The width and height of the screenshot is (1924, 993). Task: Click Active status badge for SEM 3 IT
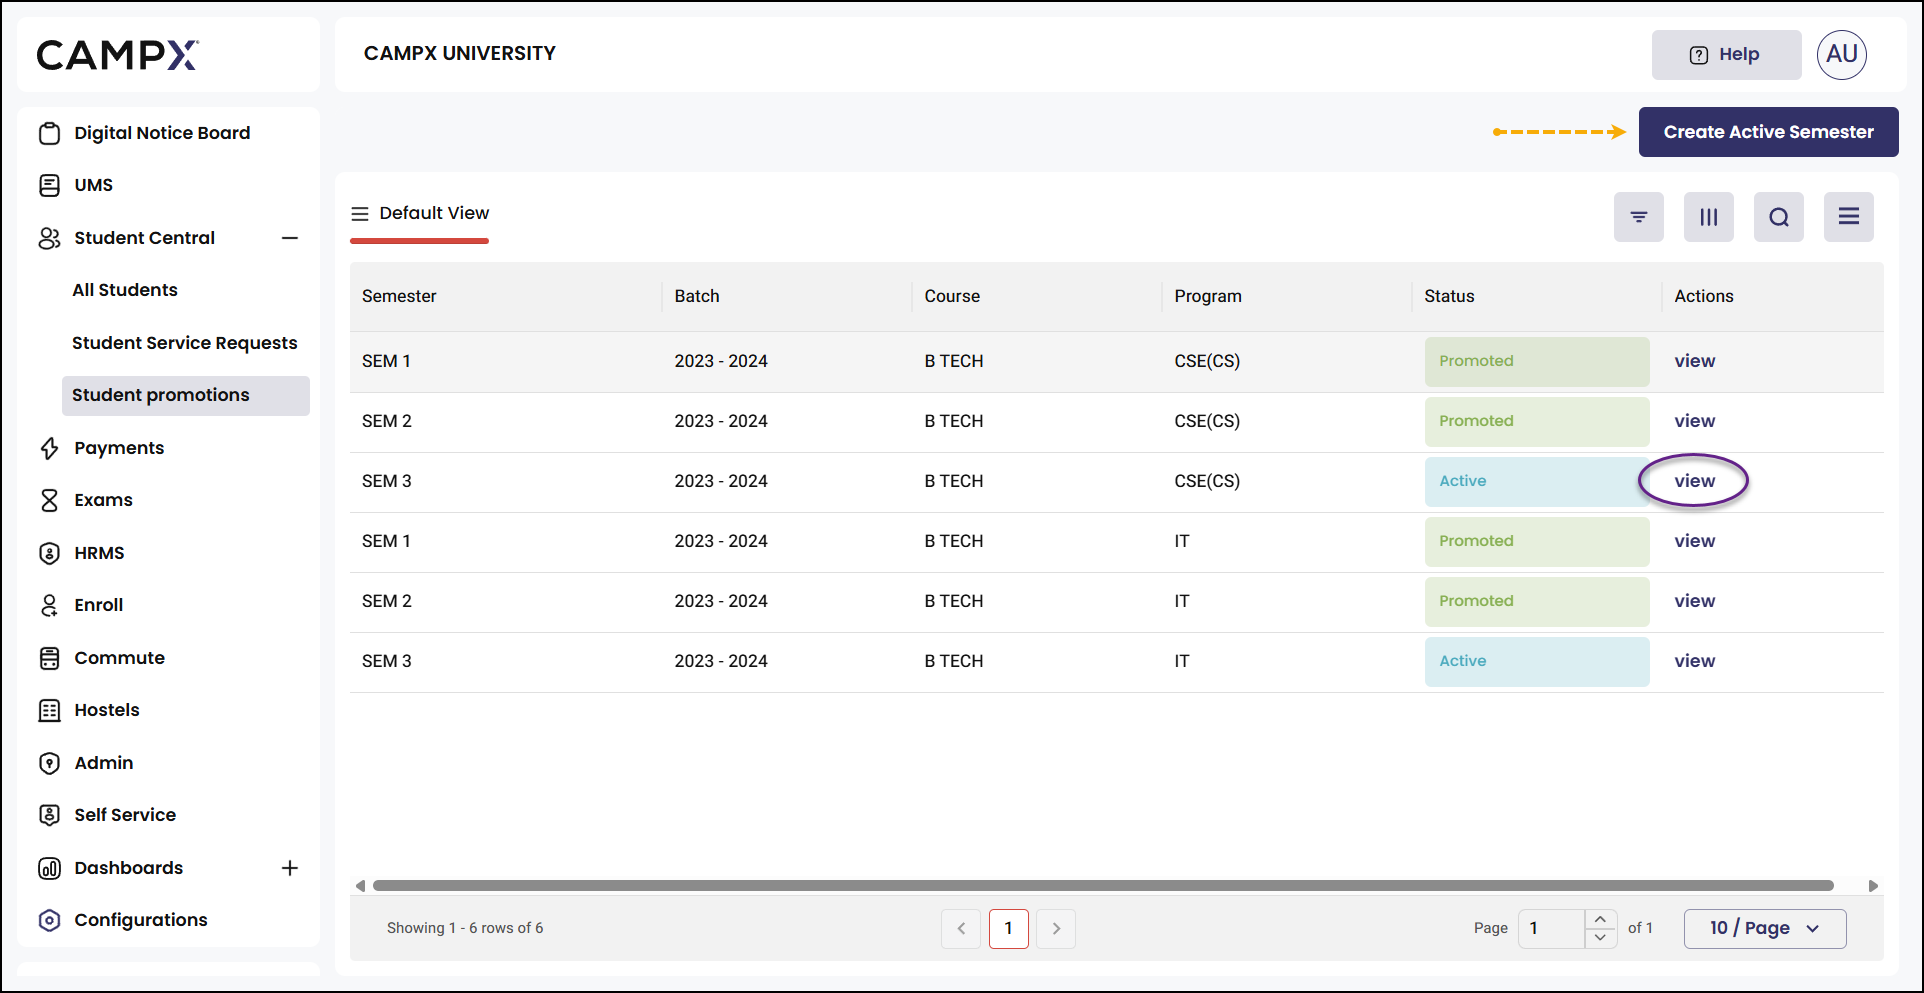tap(1537, 661)
